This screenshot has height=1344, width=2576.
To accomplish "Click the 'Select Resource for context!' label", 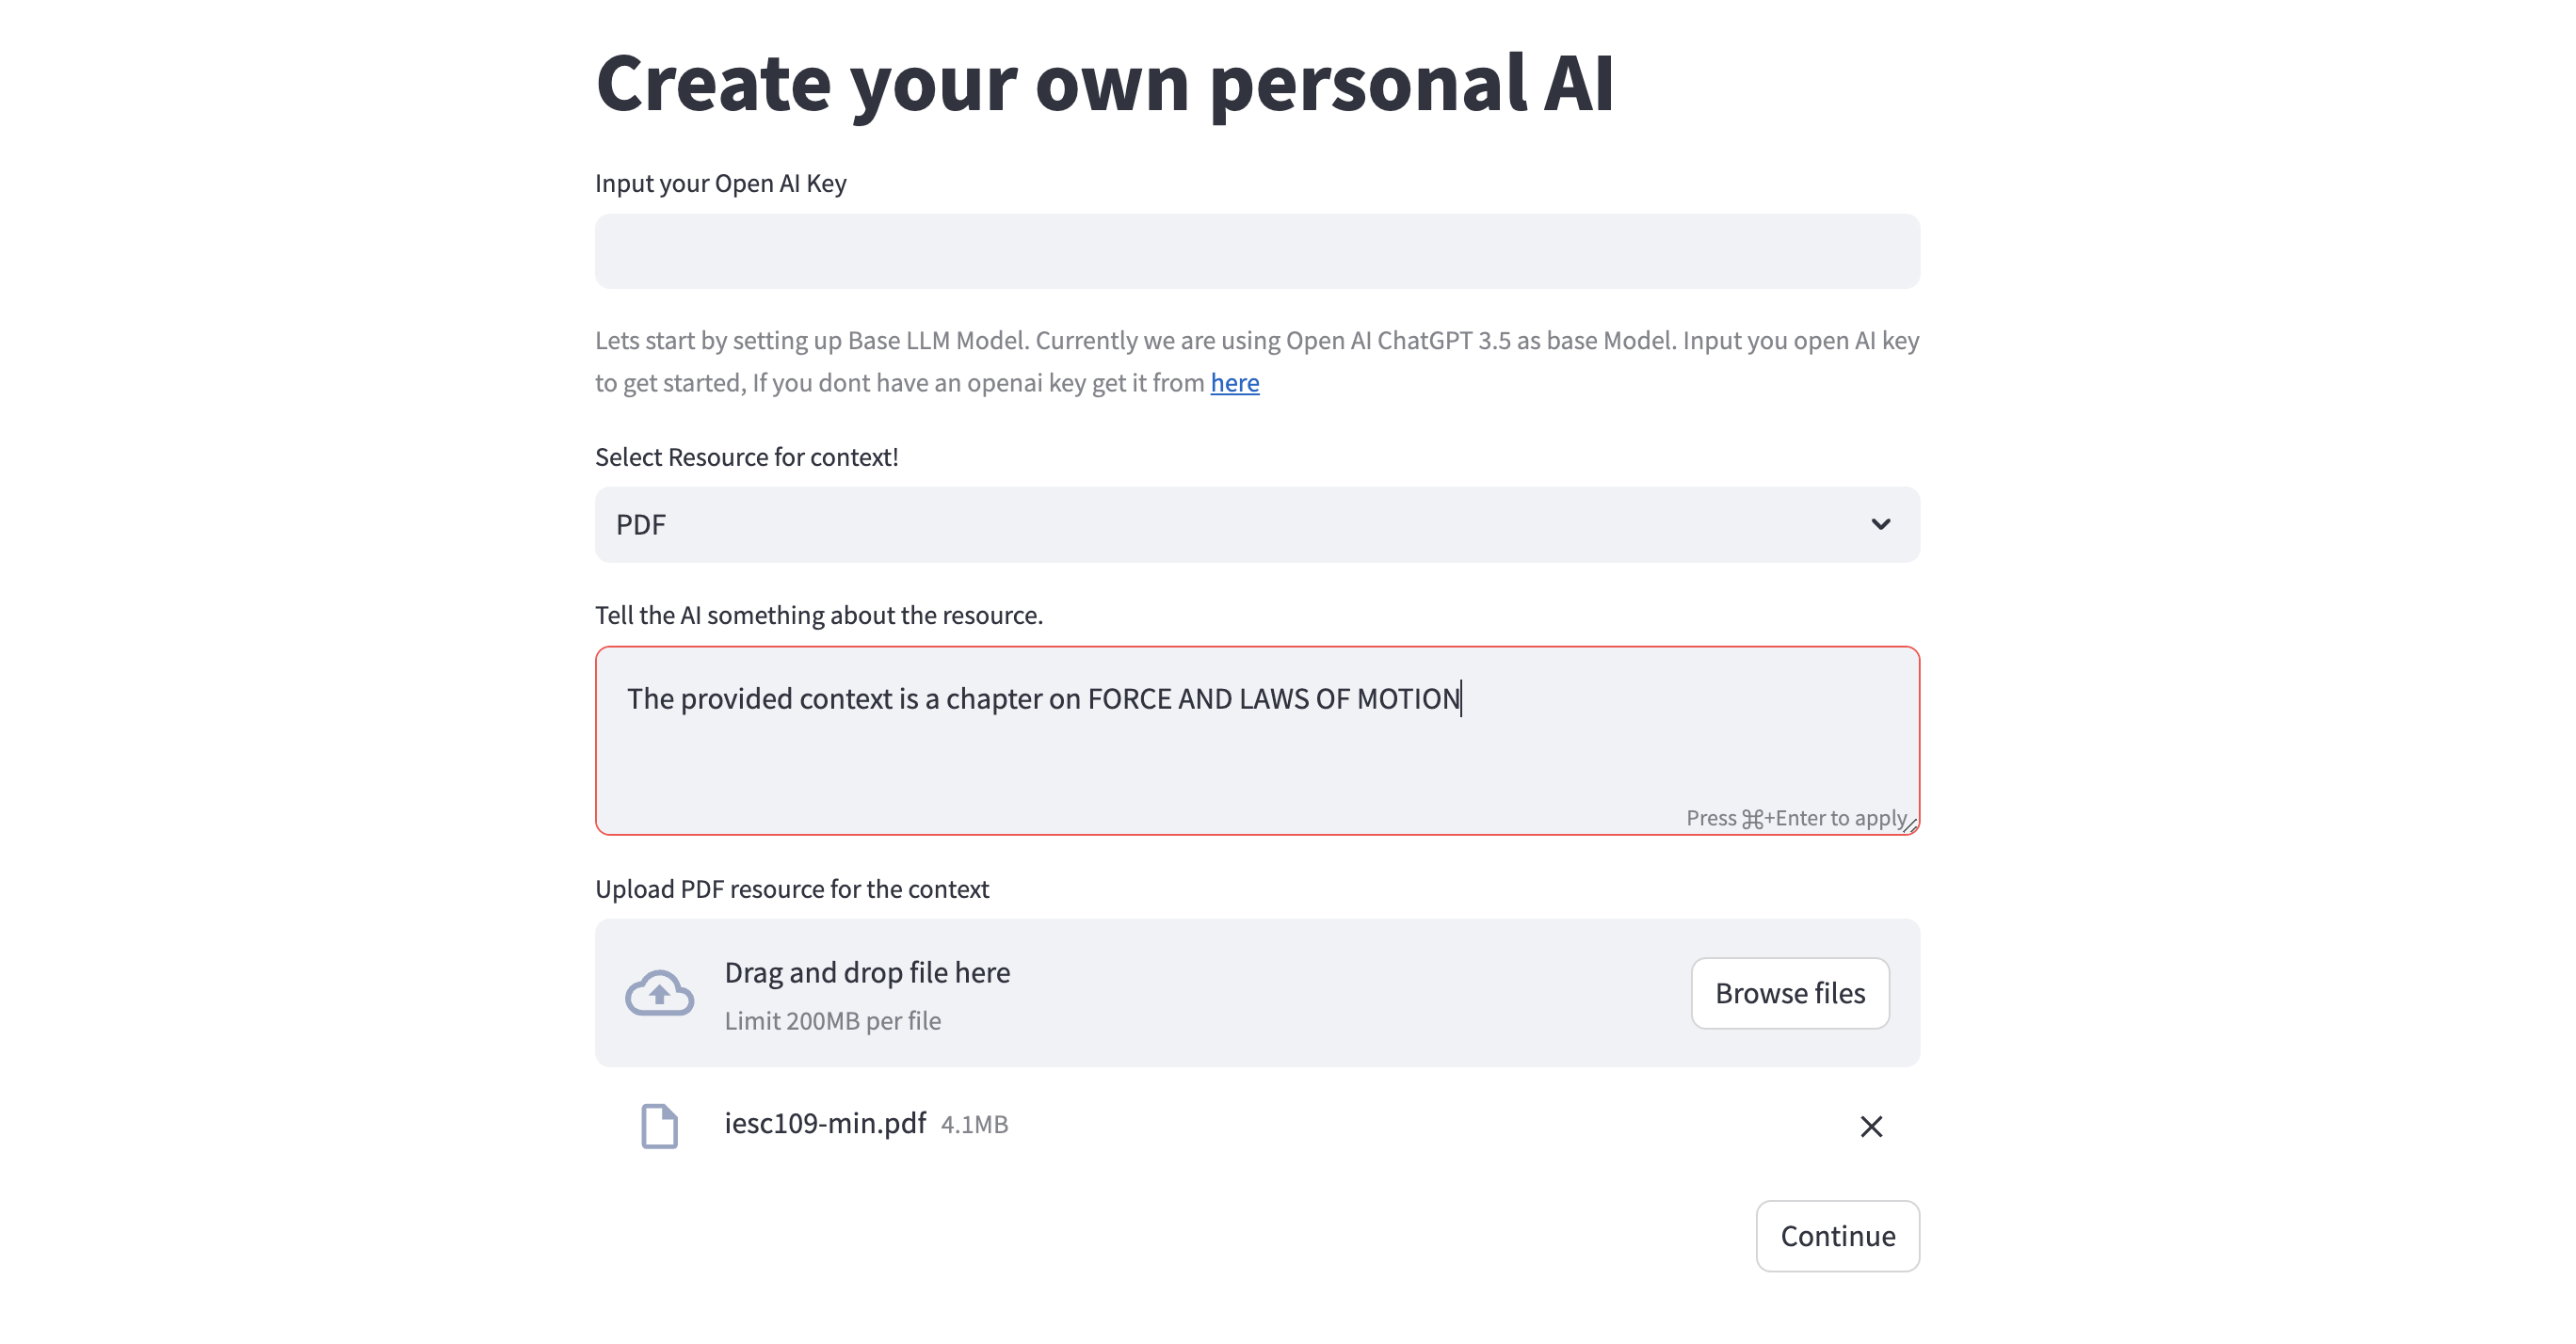I will coord(747,457).
